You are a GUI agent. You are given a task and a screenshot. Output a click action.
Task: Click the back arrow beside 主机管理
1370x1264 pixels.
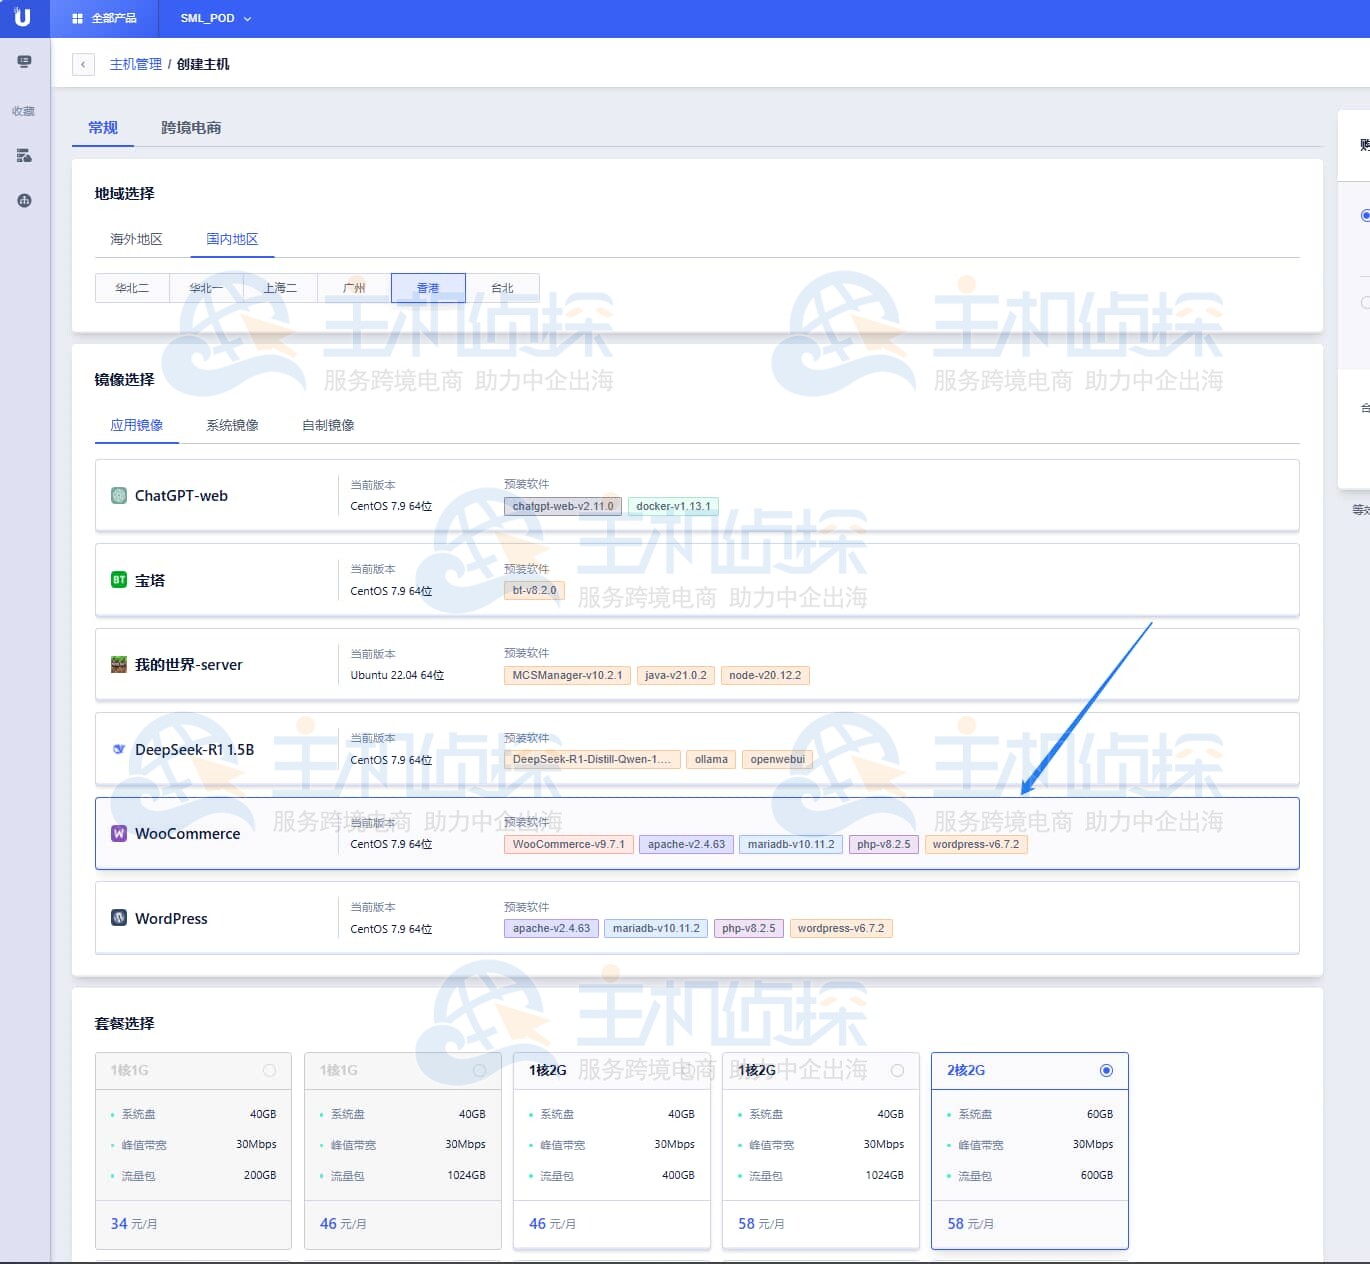83,64
